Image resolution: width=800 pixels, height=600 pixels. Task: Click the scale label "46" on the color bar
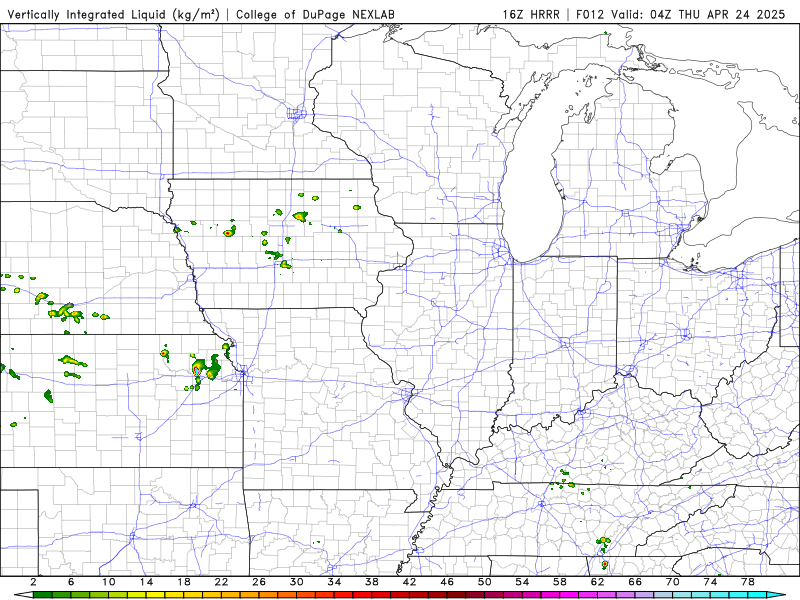click(447, 582)
